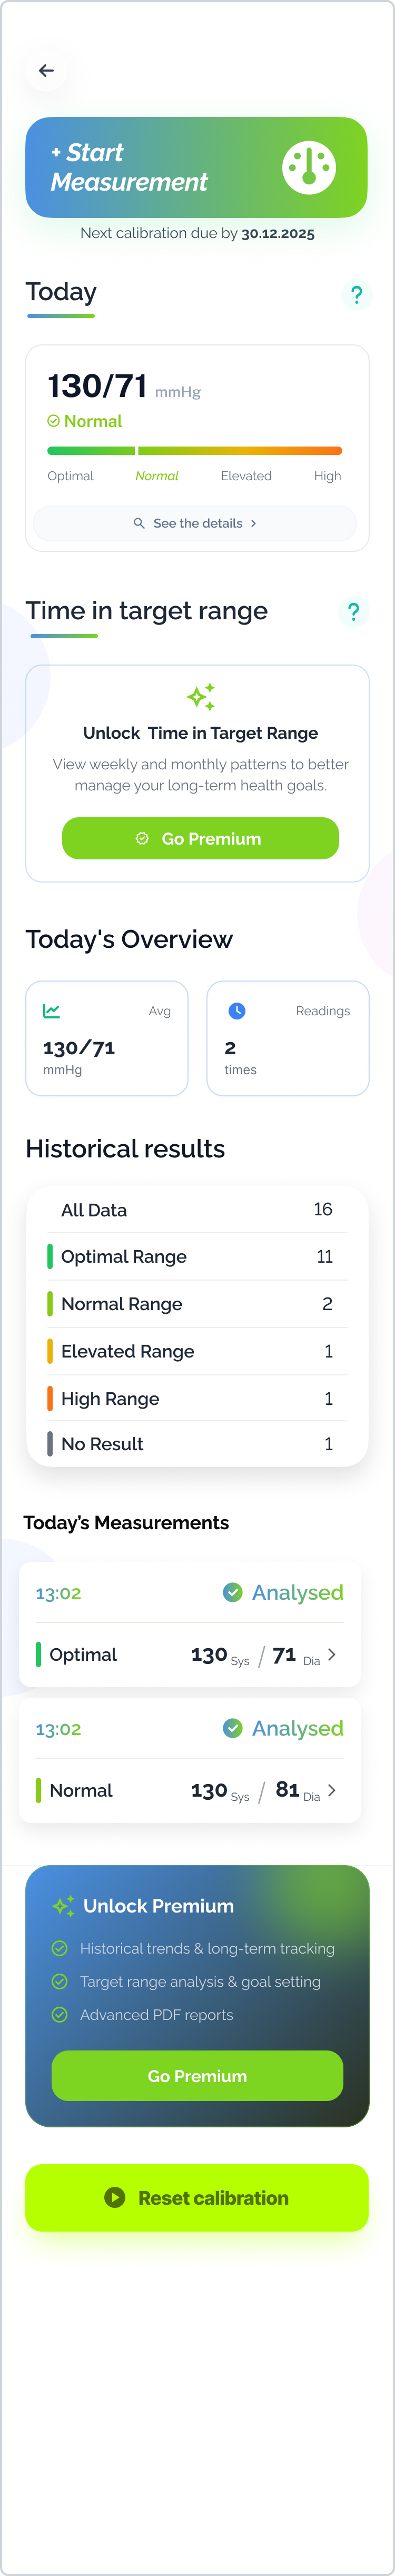Tap the Analysed checkmark on the Normal measurement
Image resolution: width=395 pixels, height=2576 pixels.
232,1728
